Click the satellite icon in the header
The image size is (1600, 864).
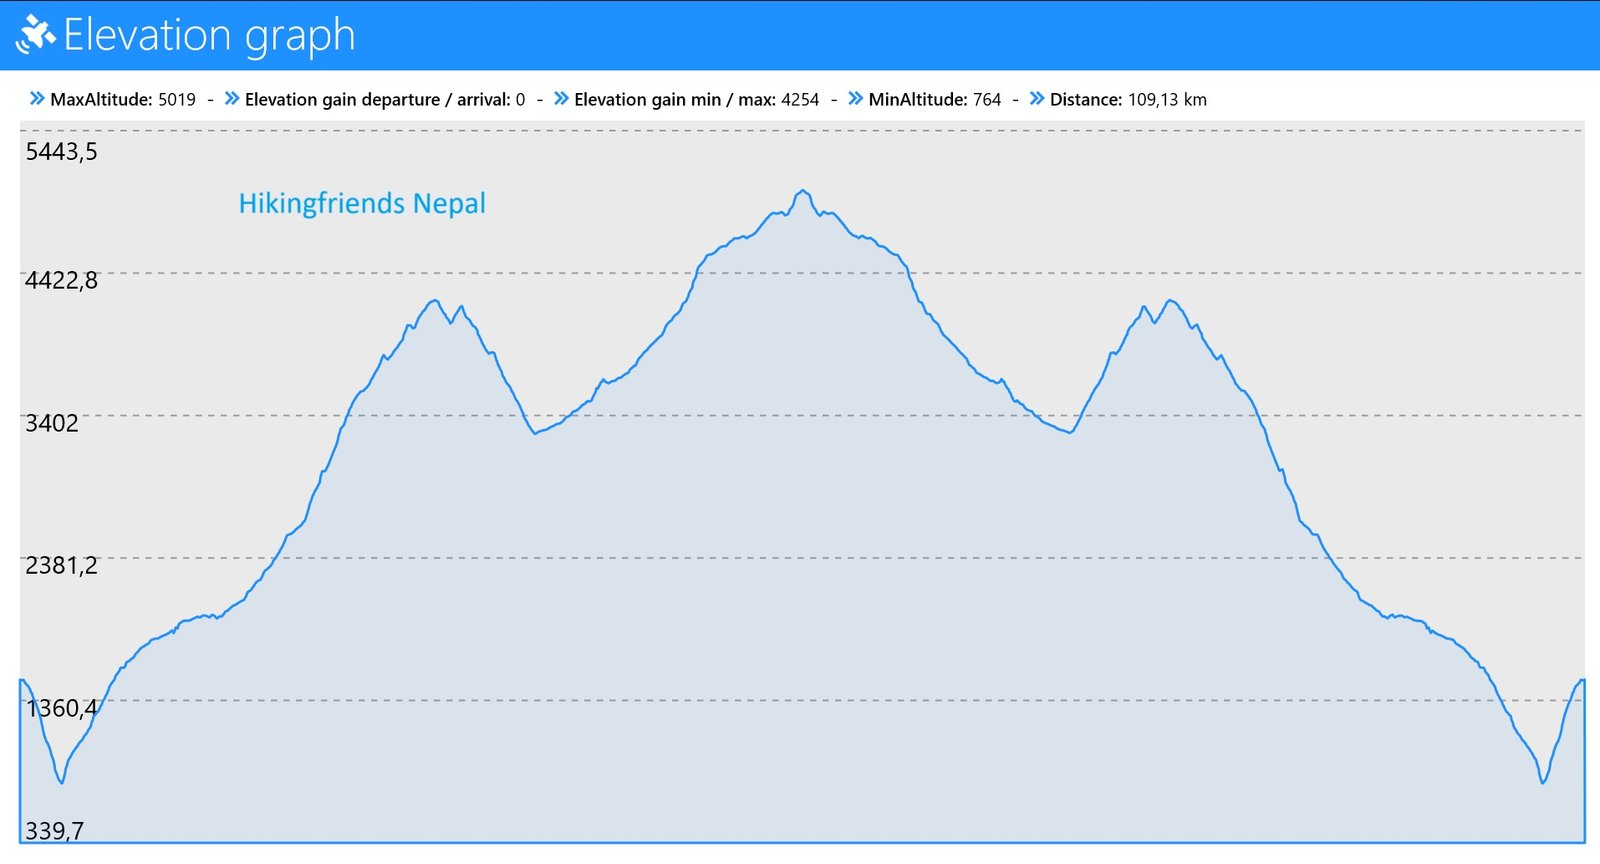(35, 35)
